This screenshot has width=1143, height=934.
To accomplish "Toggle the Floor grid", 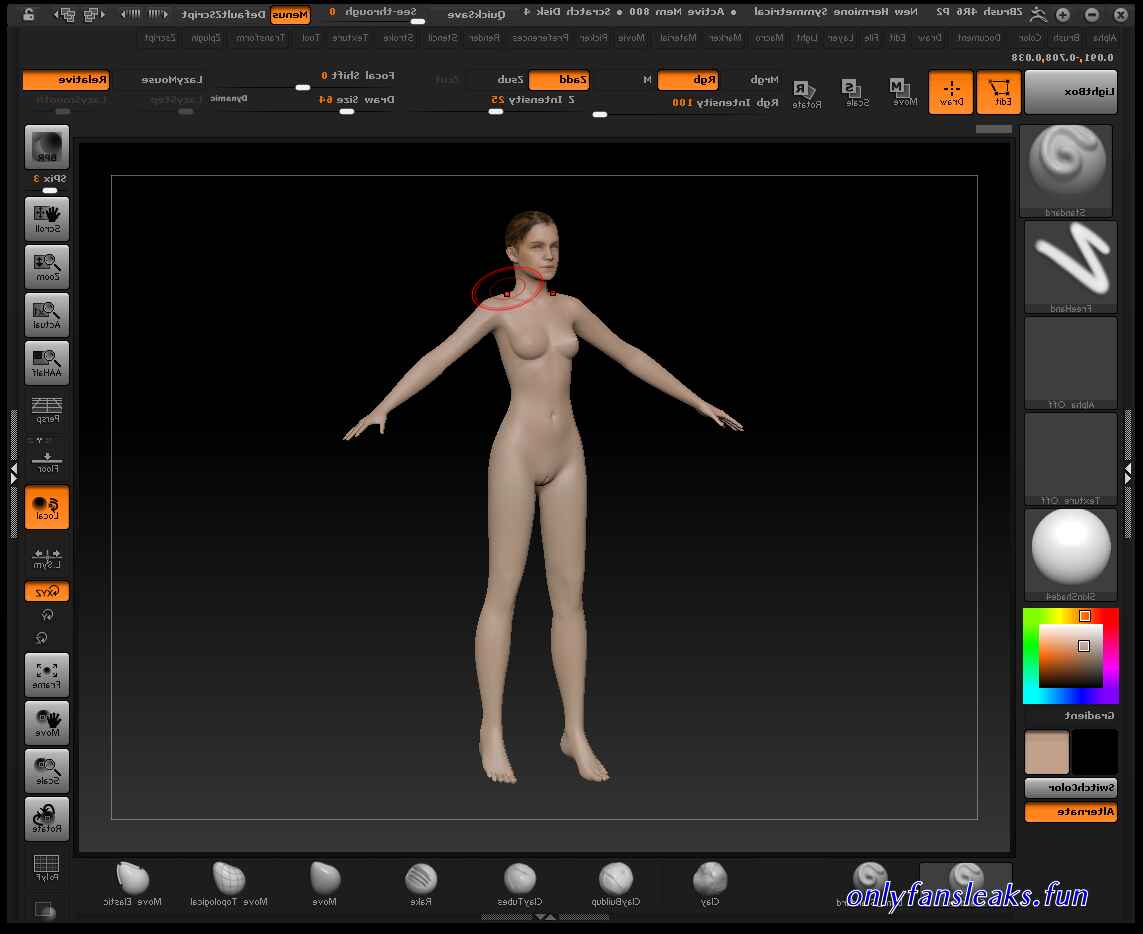I will [47, 461].
